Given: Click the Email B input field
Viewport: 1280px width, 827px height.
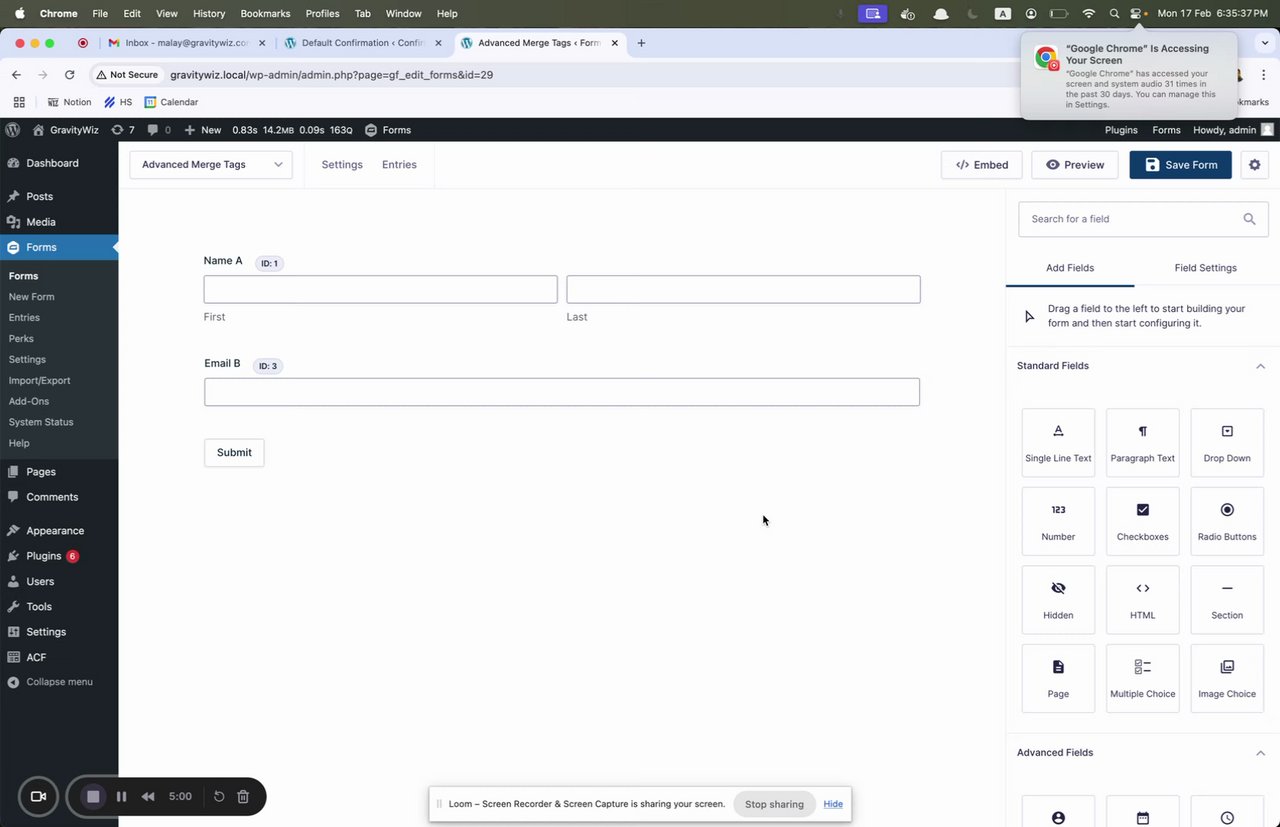Looking at the screenshot, I should (562, 392).
